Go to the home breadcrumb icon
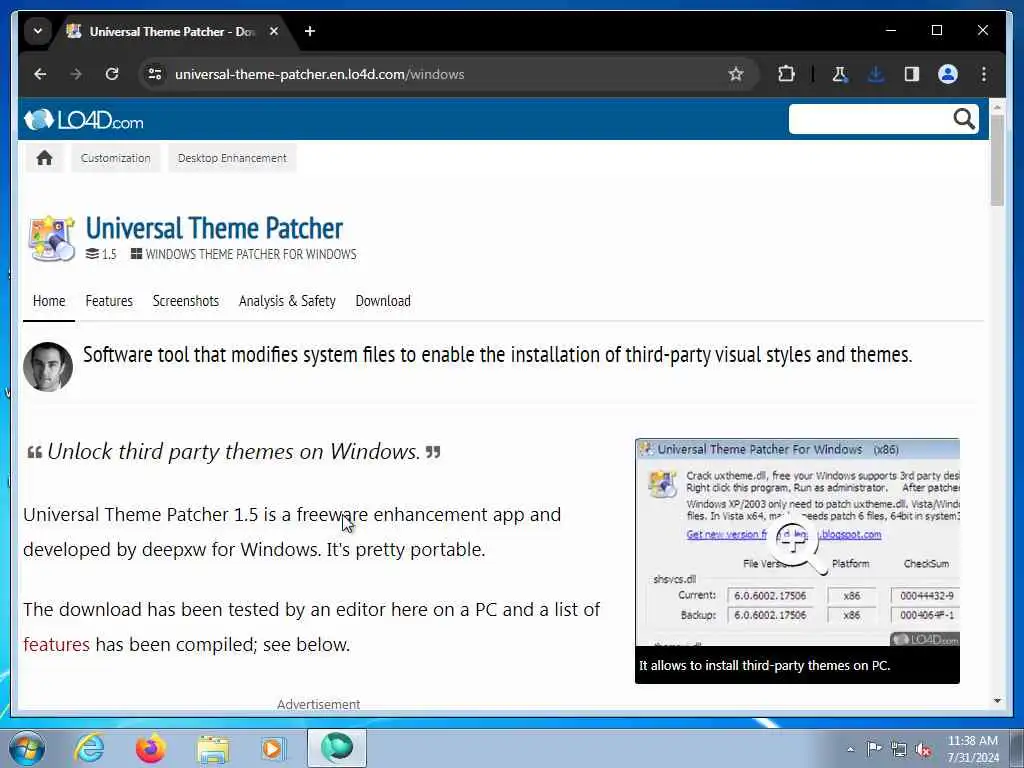The image size is (1024, 768). click(44, 158)
